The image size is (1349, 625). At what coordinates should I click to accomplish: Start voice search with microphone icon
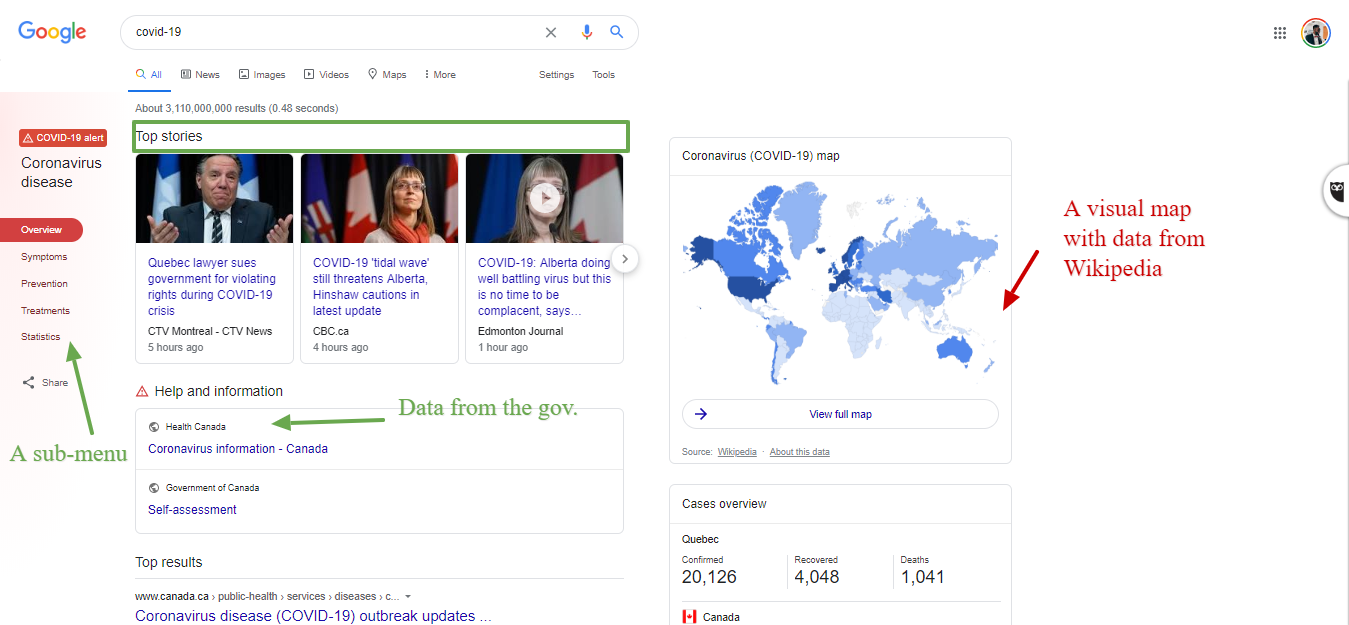tap(587, 32)
